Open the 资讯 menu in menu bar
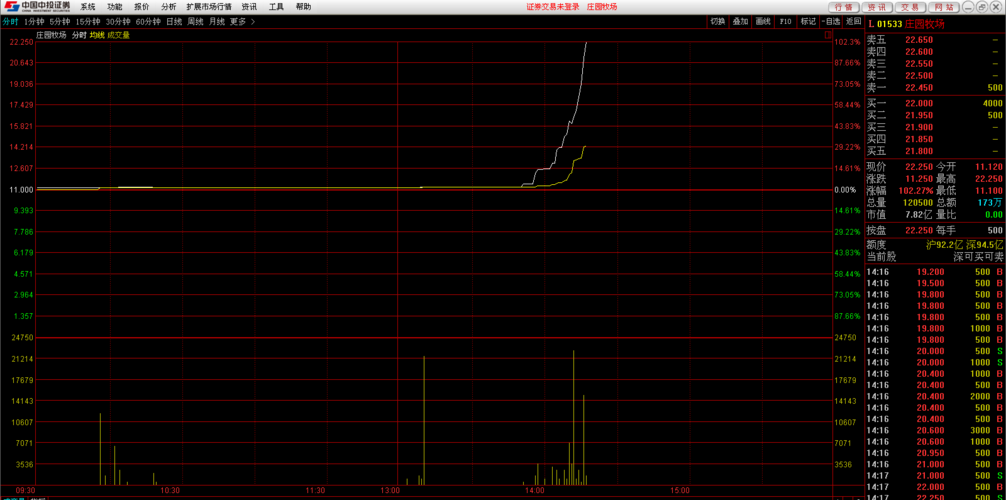Screen dimensions: 1006x500 249,7
